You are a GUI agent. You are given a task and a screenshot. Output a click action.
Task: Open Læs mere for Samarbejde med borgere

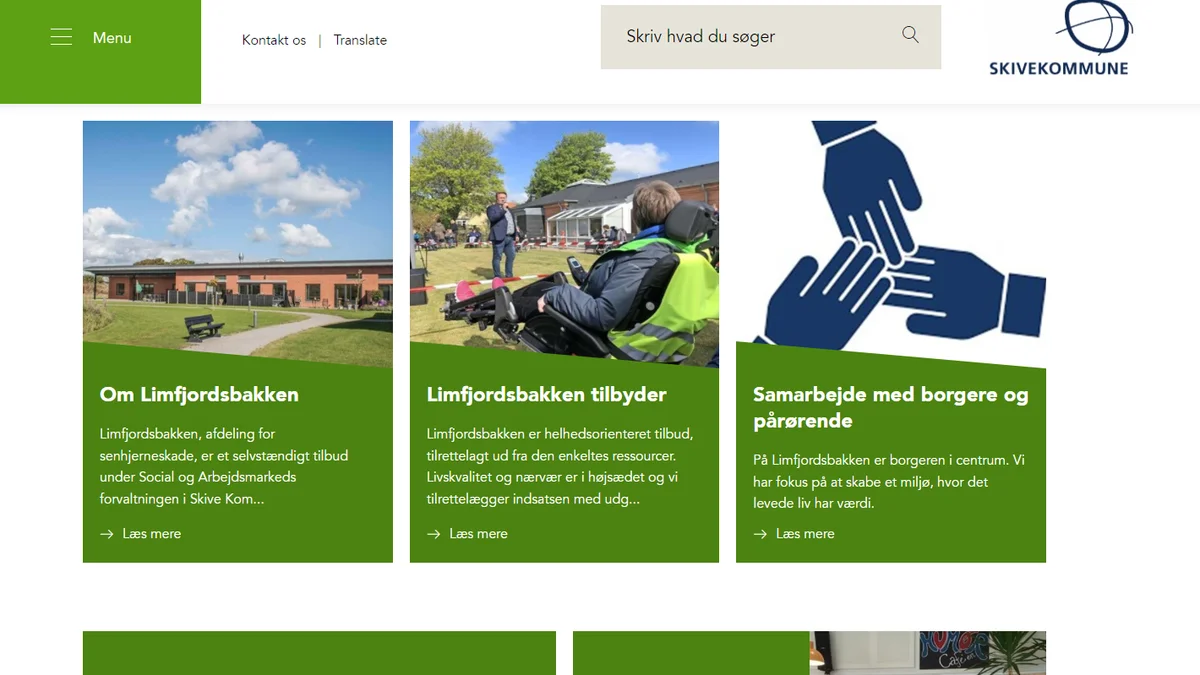[805, 534]
